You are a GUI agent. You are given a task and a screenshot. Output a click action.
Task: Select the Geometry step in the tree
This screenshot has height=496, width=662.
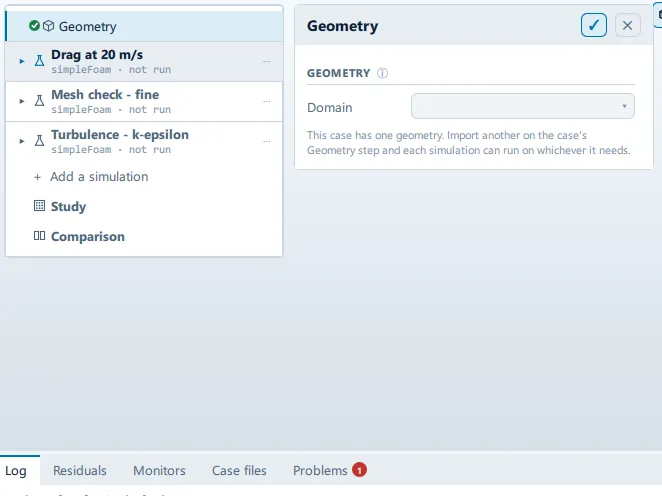[144, 26]
